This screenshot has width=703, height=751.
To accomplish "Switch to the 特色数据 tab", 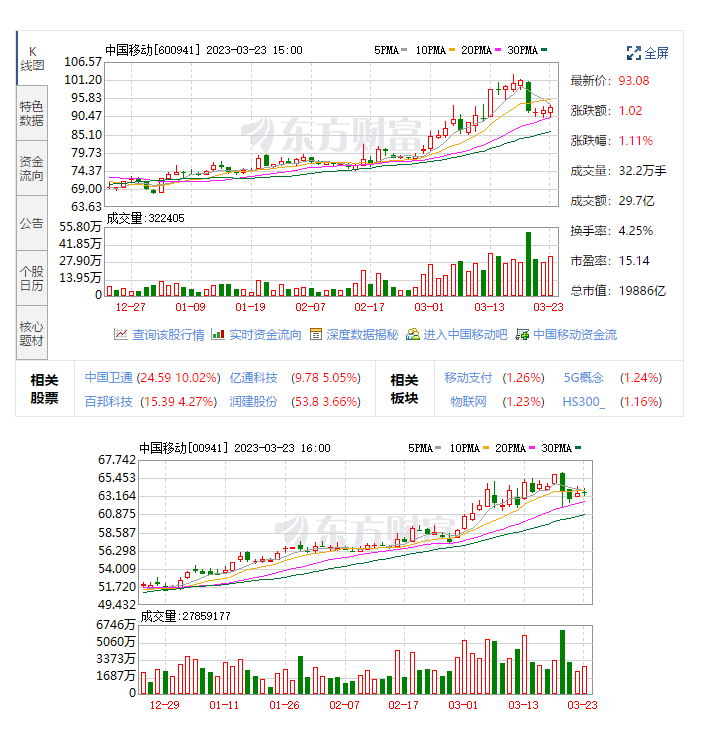I will pyautogui.click(x=32, y=114).
